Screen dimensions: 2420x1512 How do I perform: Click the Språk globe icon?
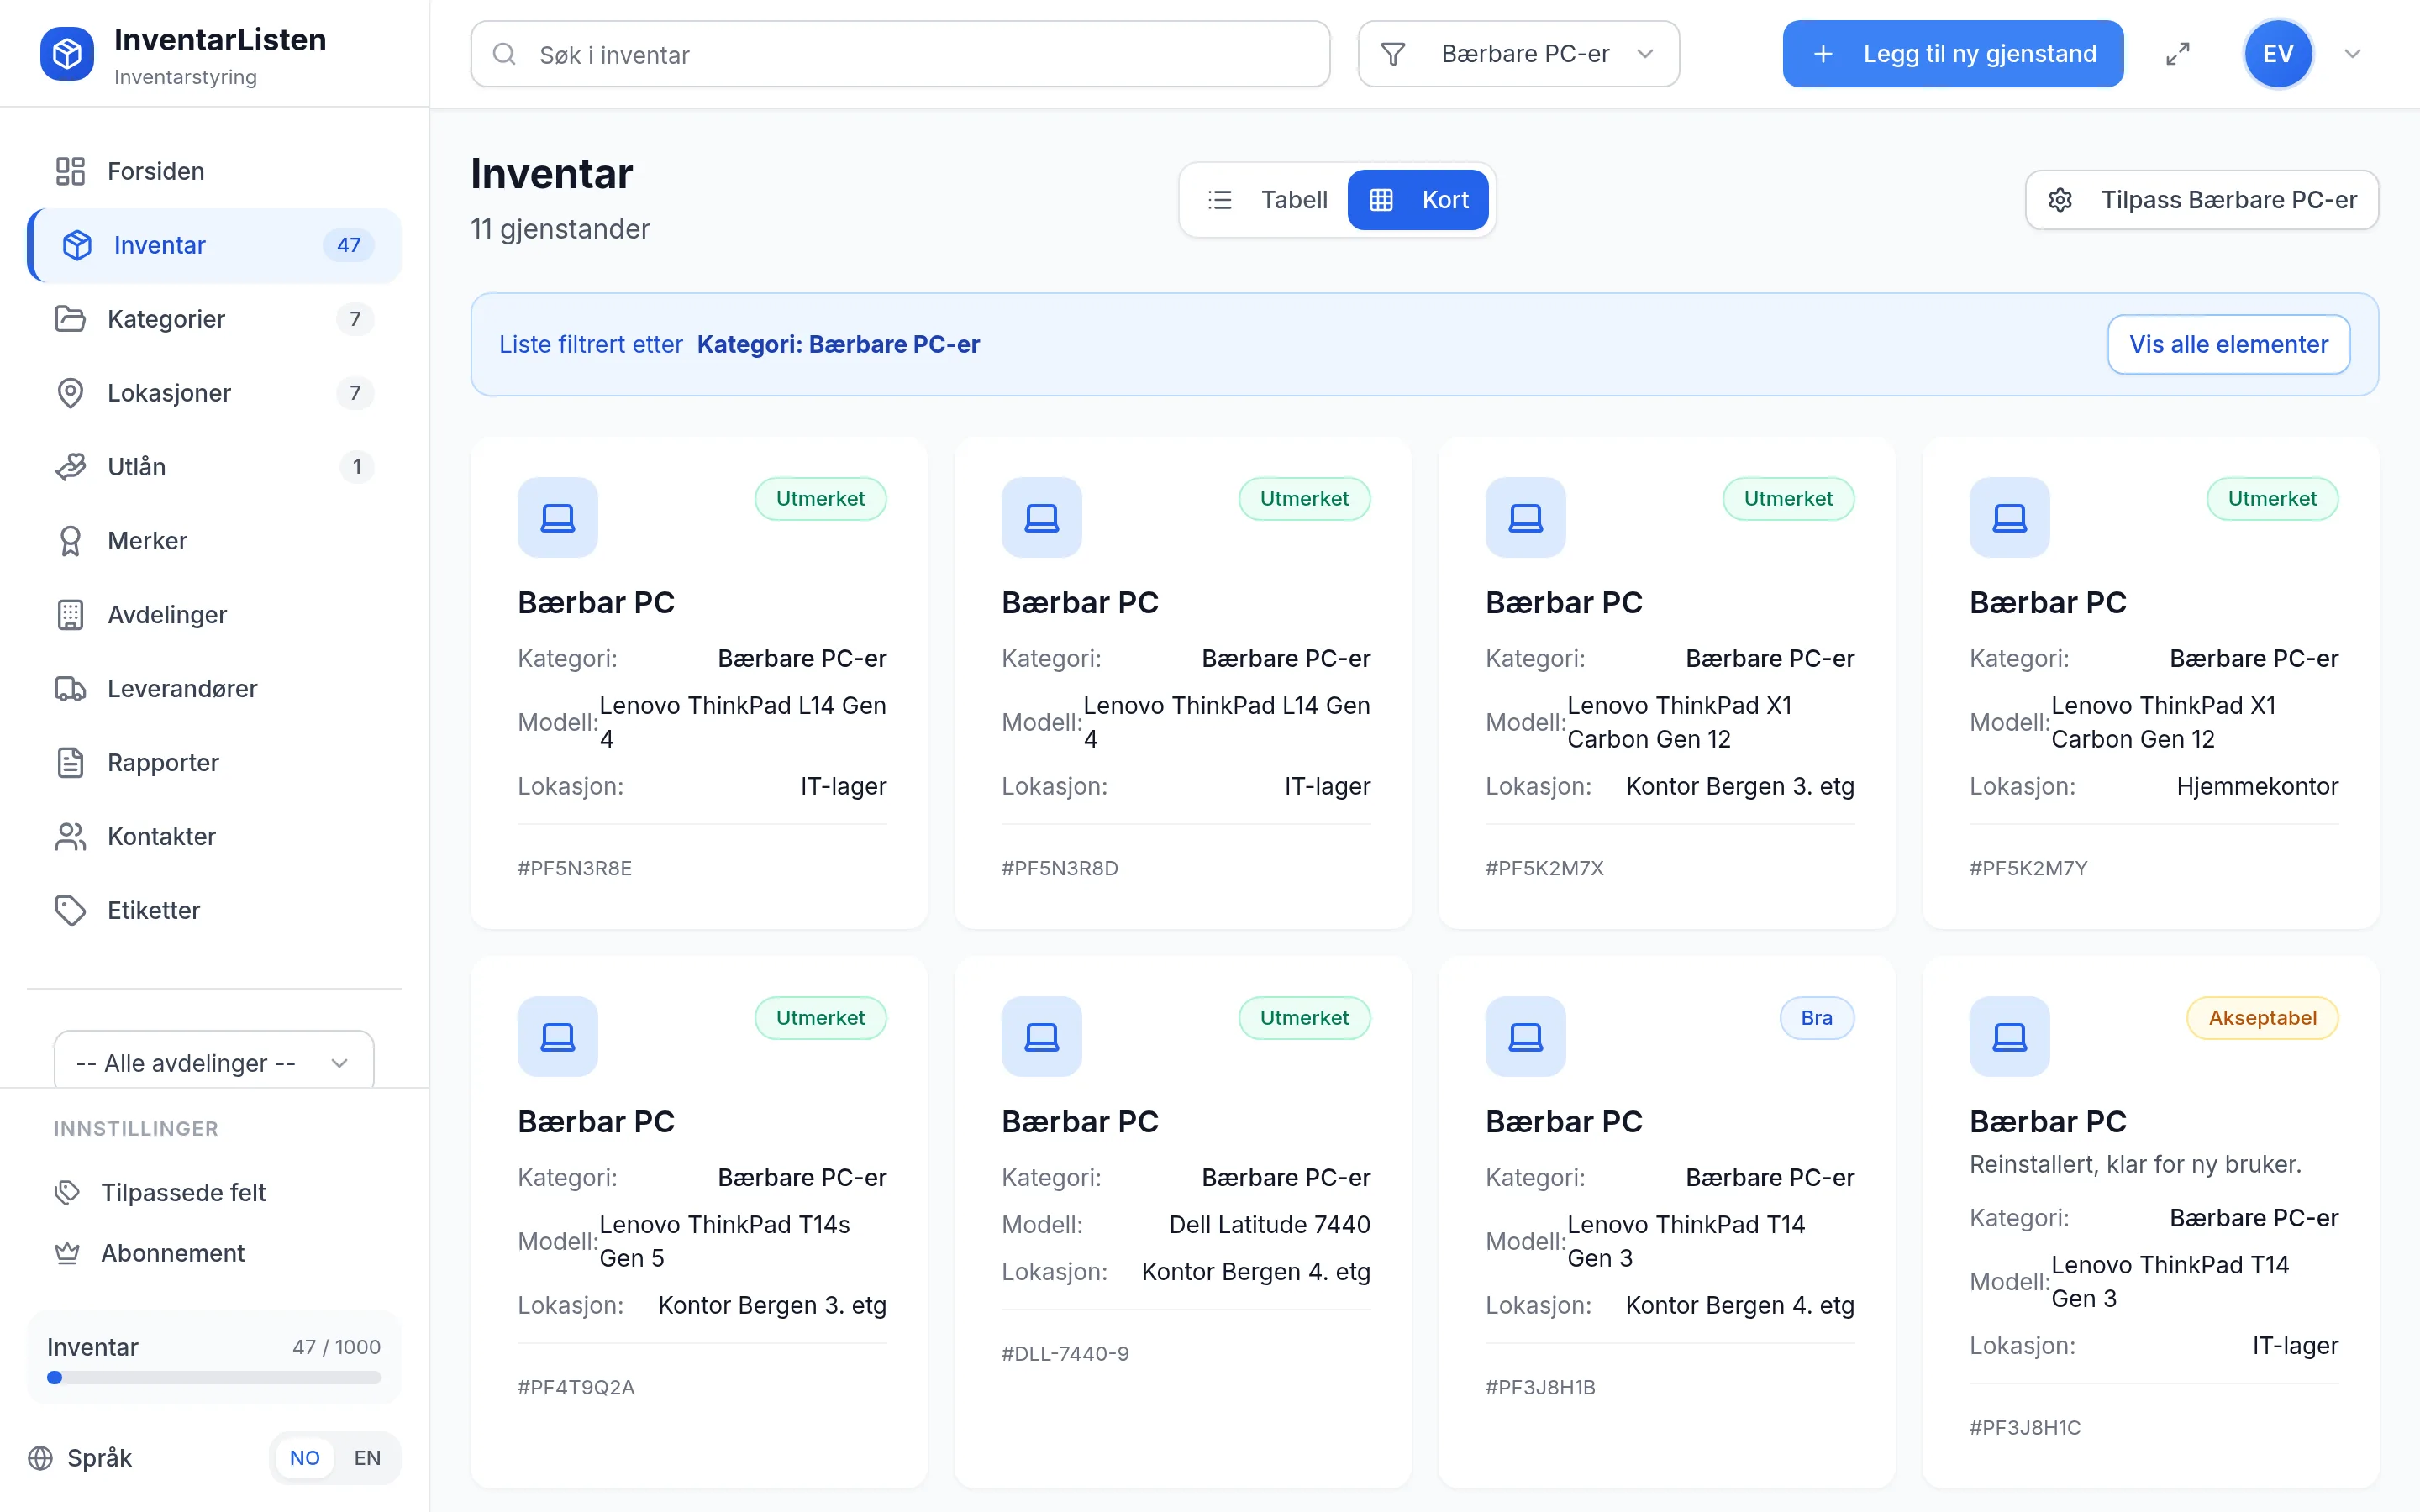click(x=40, y=1458)
